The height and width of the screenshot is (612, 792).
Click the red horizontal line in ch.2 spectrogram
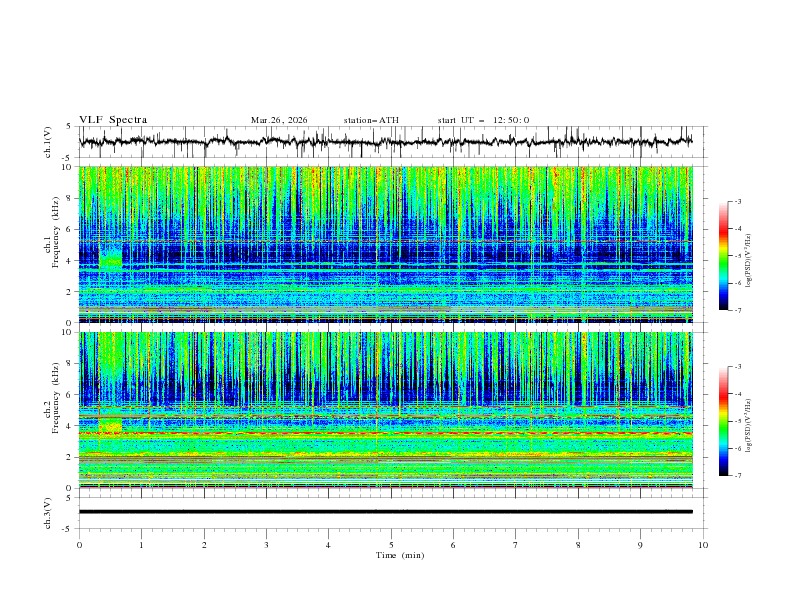385,433
